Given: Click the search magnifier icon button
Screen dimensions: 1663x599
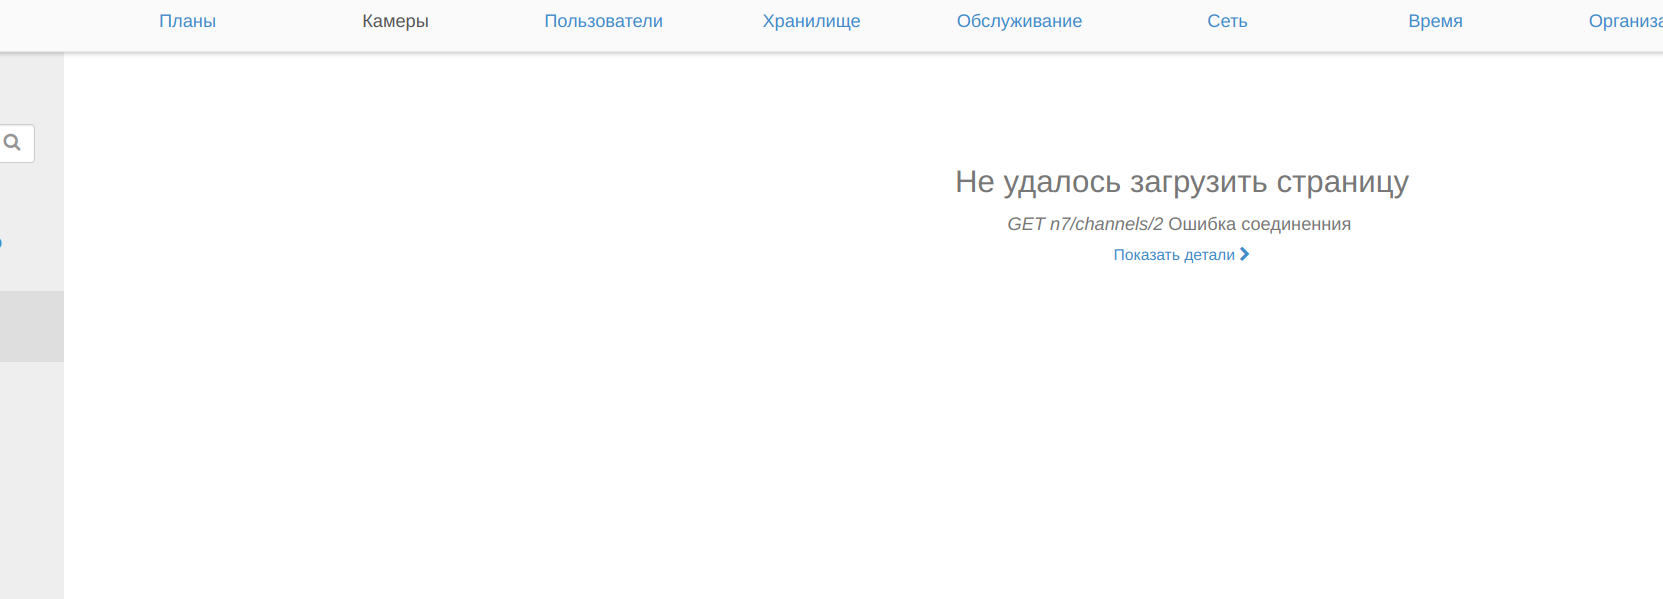Looking at the screenshot, I should tap(14, 143).
